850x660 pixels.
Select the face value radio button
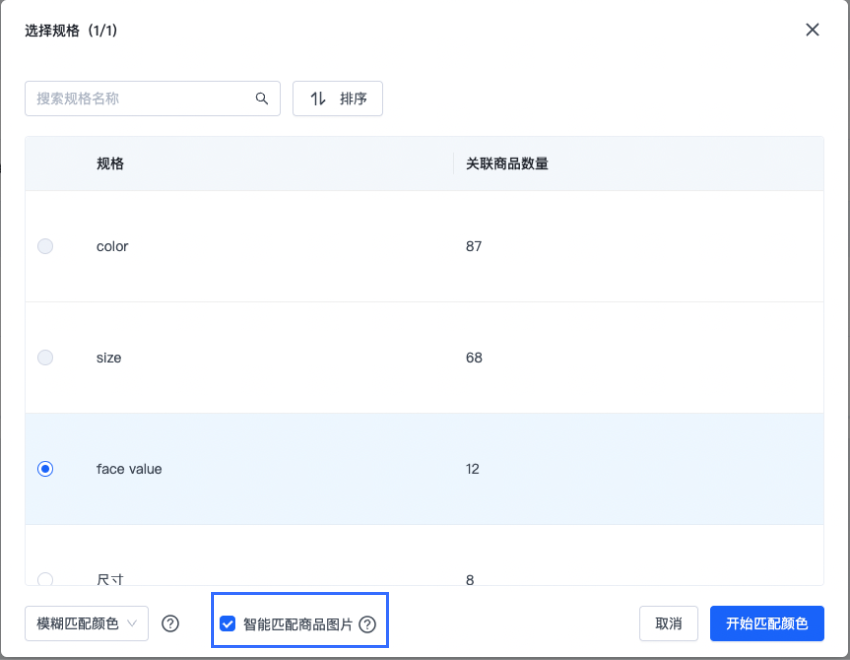coord(45,469)
